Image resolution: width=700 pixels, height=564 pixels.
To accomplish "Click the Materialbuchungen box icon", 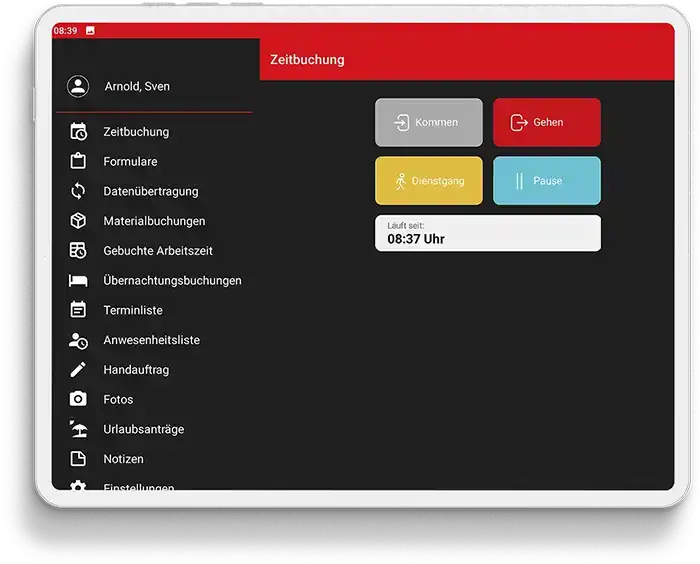I will 78,221.
